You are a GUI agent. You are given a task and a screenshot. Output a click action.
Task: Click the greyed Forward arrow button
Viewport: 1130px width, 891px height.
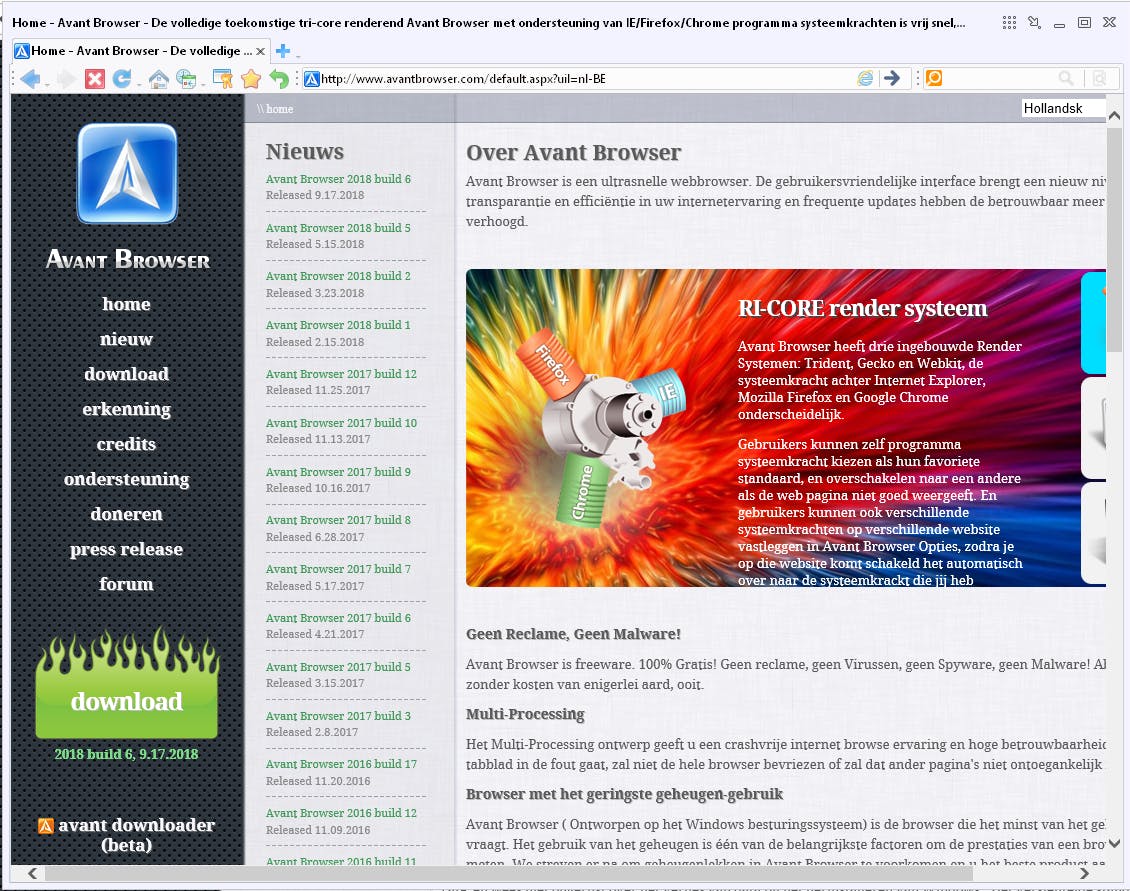[66, 79]
